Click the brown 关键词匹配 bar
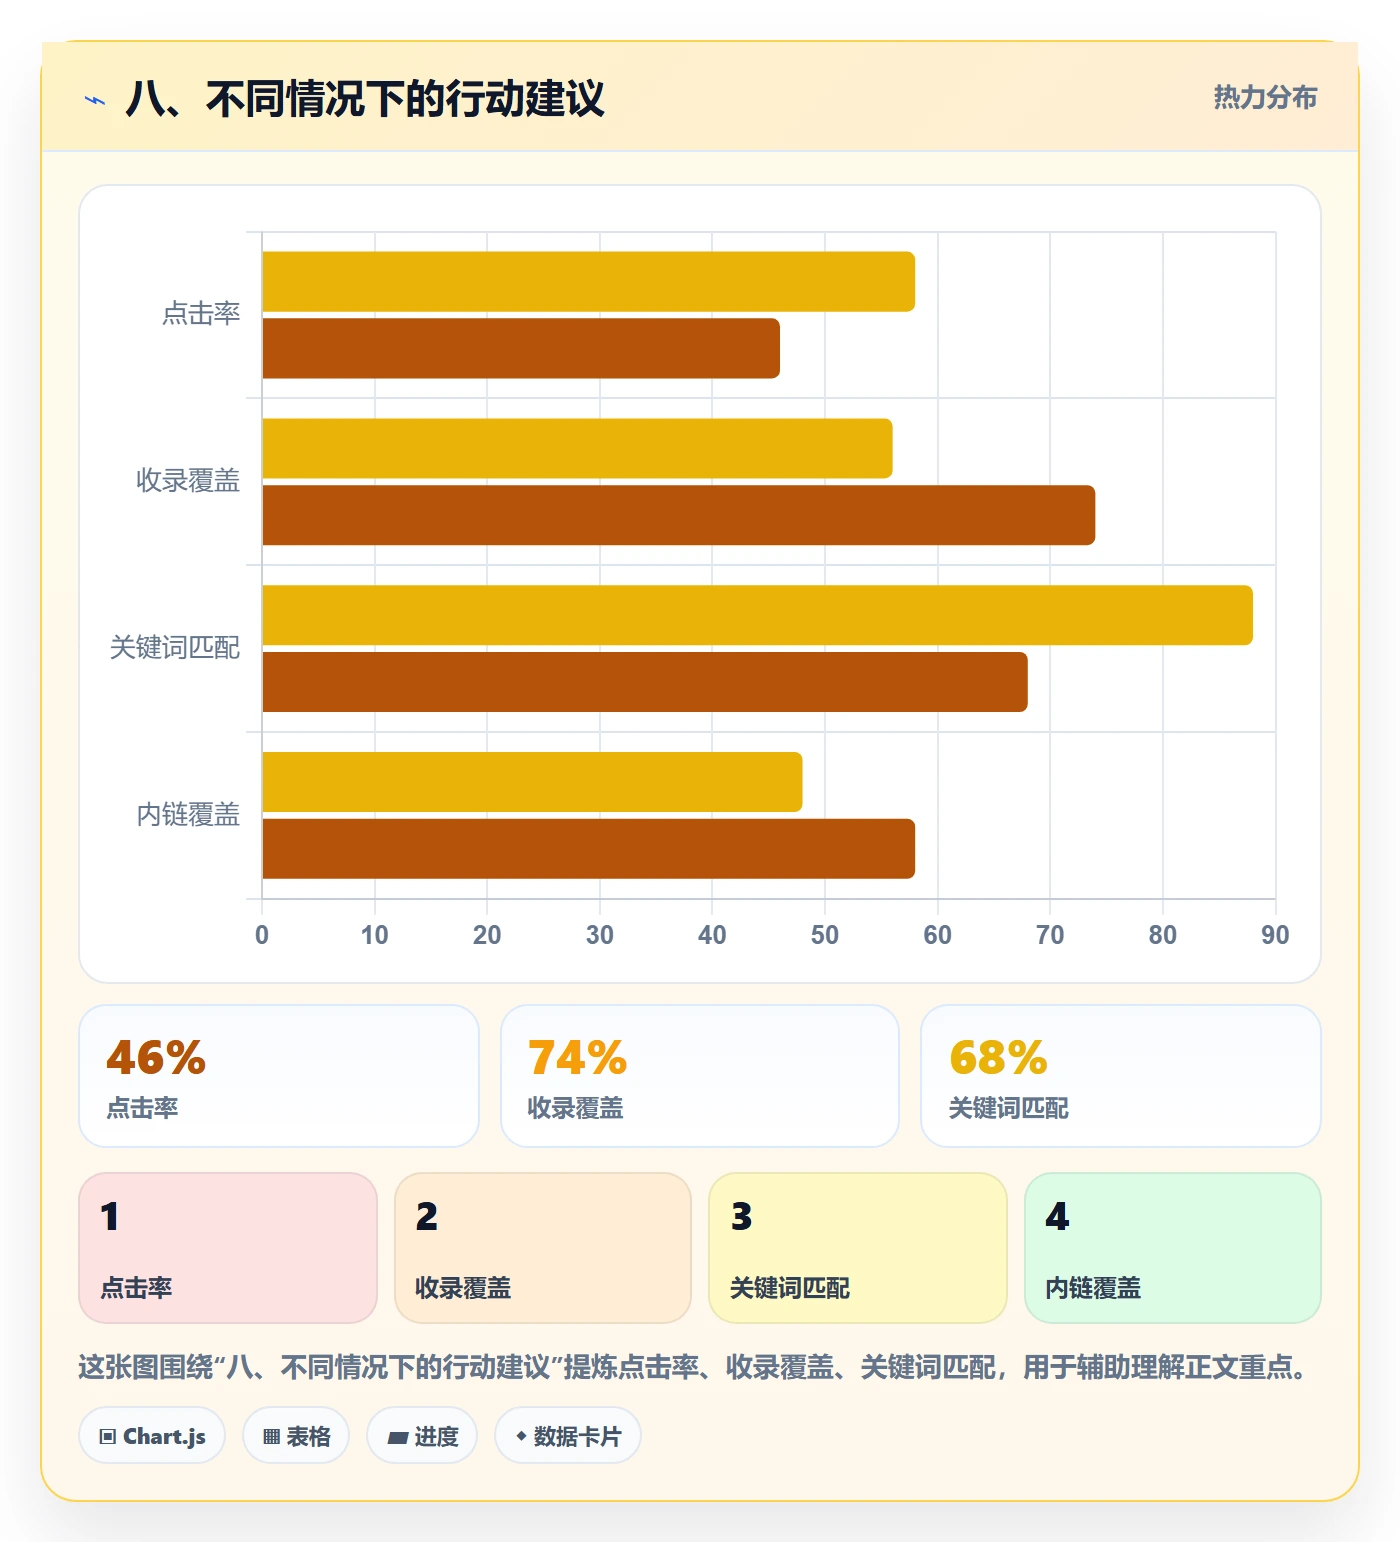Image resolution: width=1400 pixels, height=1542 pixels. [x=645, y=682]
